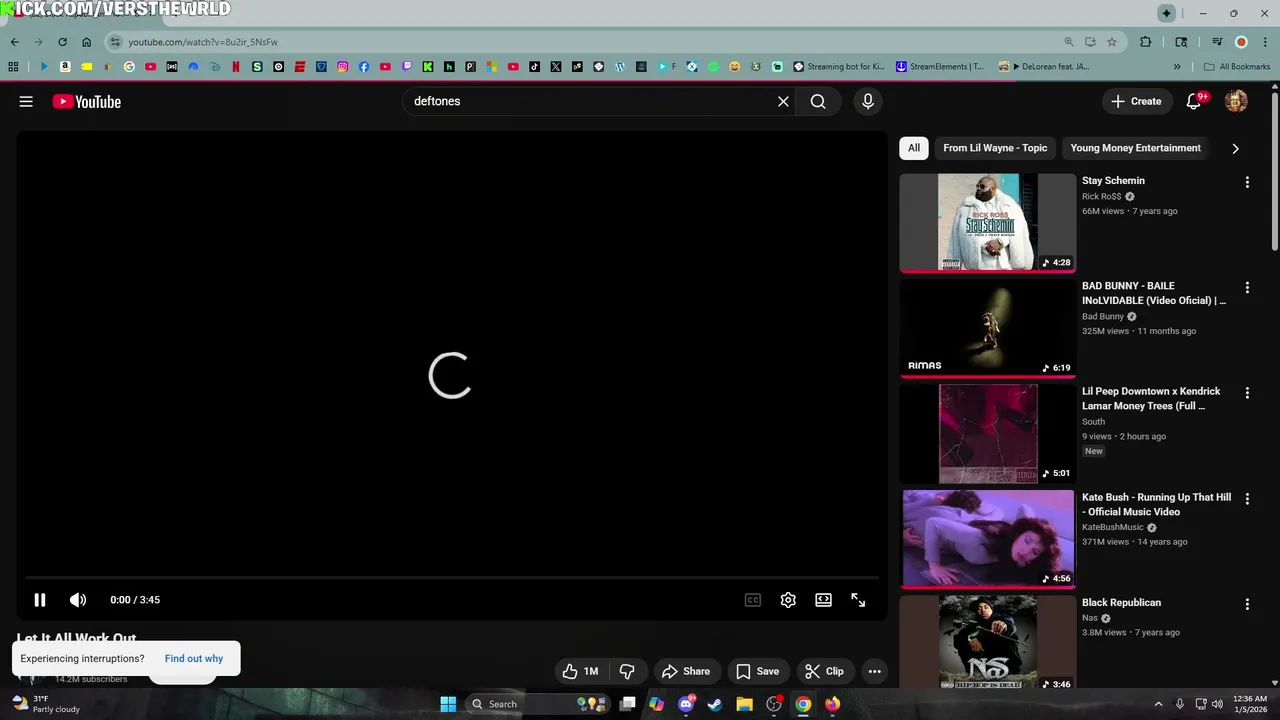The image size is (1280, 720).
Task: Submit search with magnifier button
Action: click(x=818, y=101)
